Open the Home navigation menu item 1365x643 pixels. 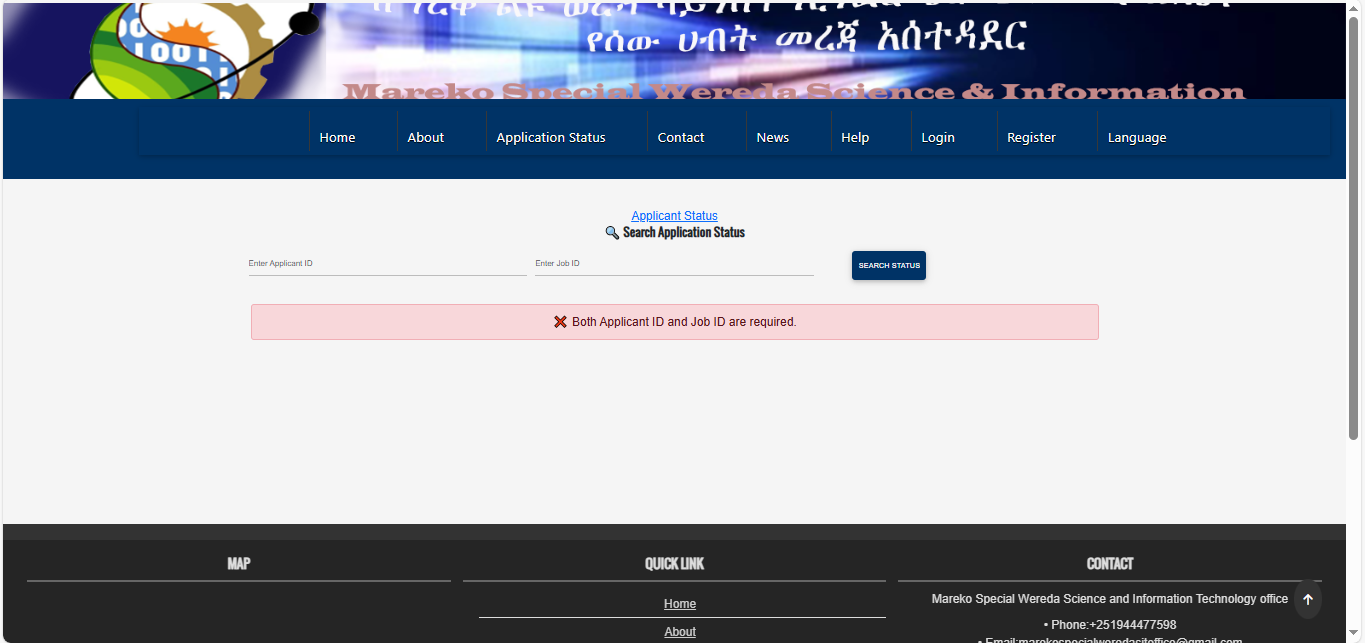pos(337,137)
